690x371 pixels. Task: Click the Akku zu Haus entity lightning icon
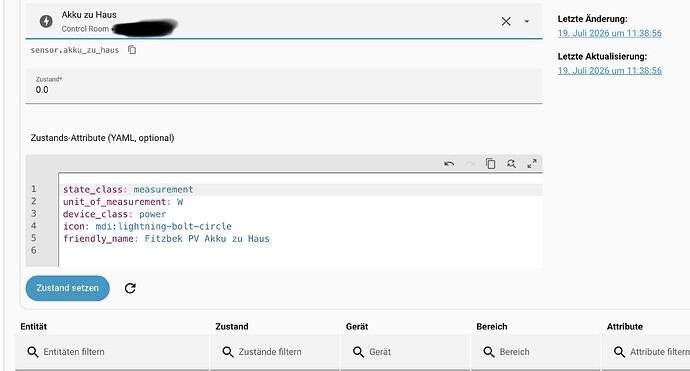[46, 21]
